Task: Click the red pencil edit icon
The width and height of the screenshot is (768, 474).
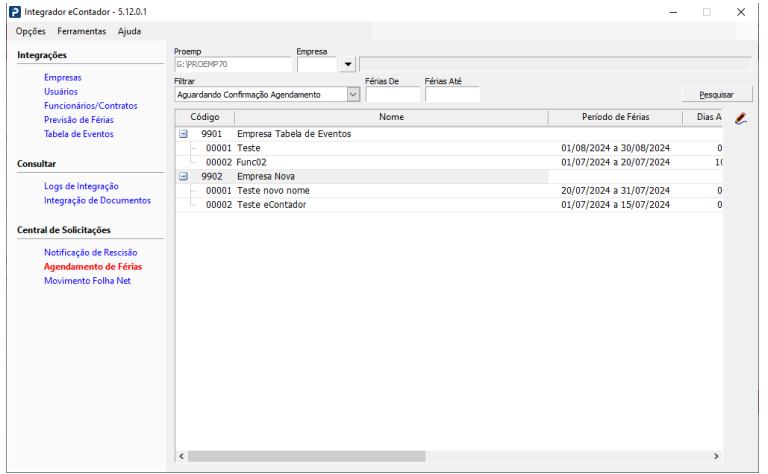Action: pyautogui.click(x=741, y=118)
